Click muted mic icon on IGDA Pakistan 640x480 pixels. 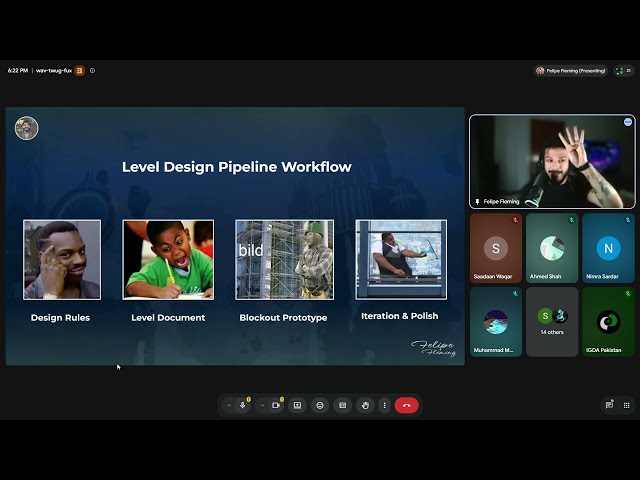click(x=628, y=293)
